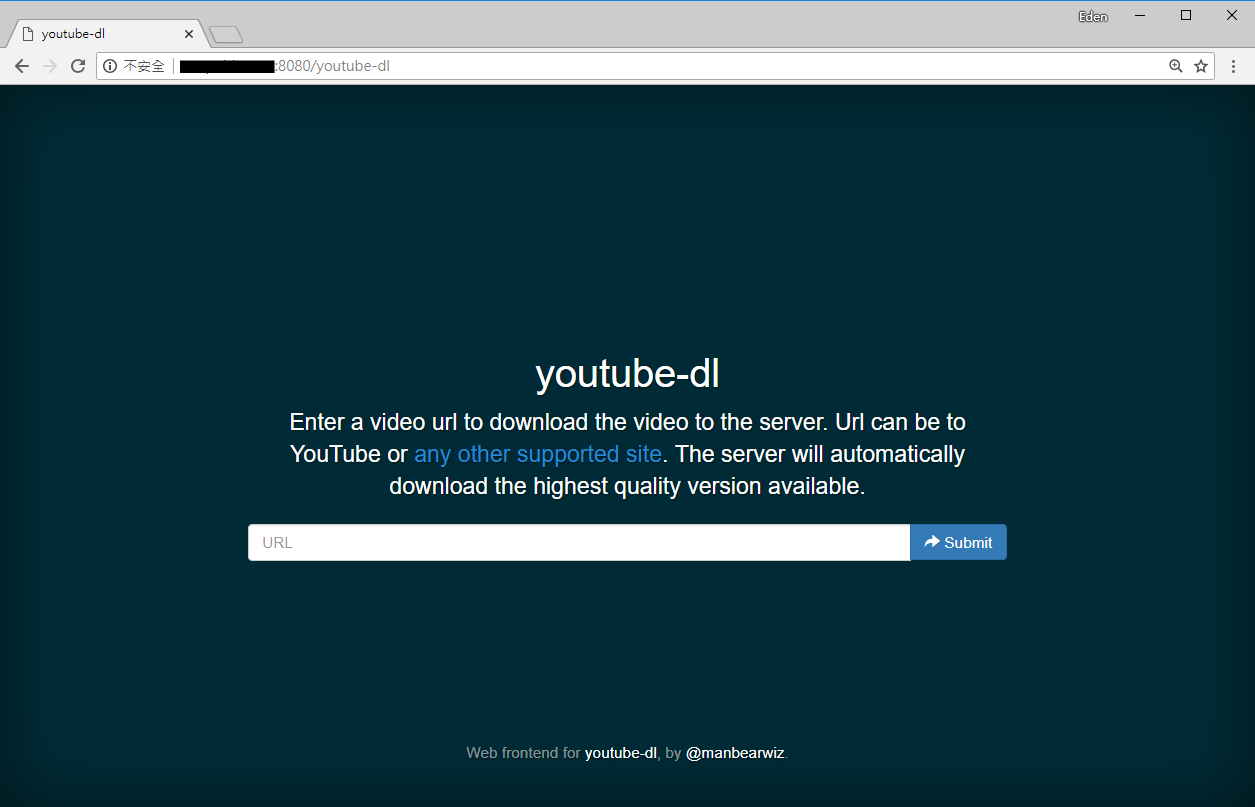The image size is (1255, 807).
Task: Focus the URL input field
Action: tap(579, 543)
